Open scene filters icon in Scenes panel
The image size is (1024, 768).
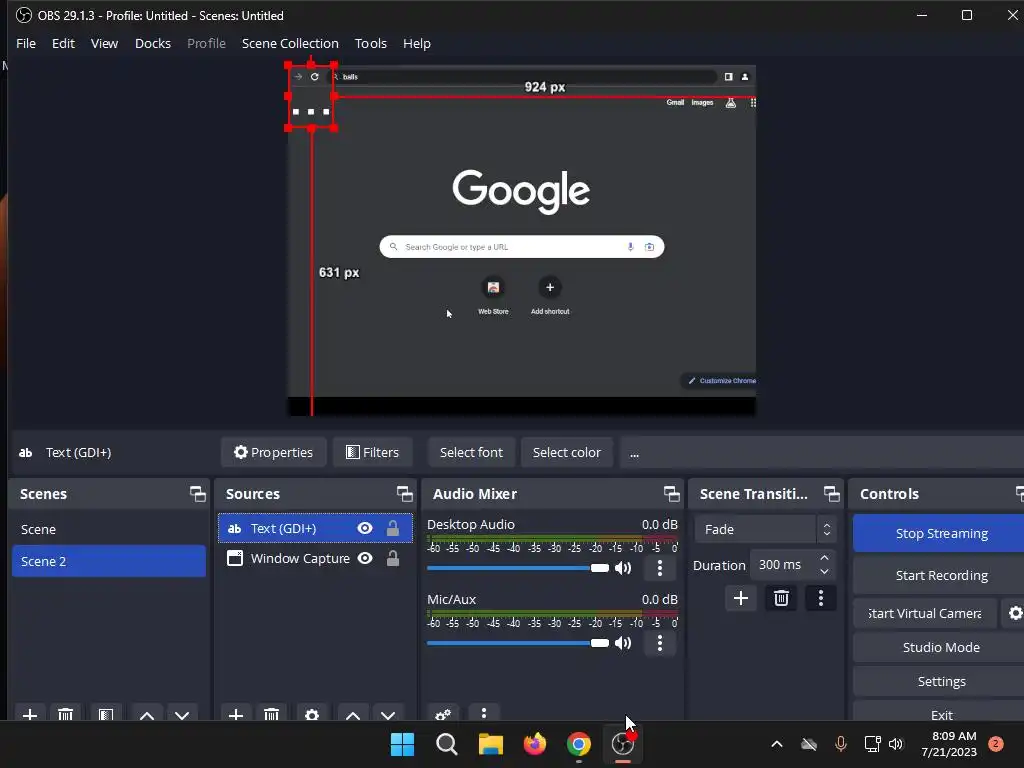(106, 714)
